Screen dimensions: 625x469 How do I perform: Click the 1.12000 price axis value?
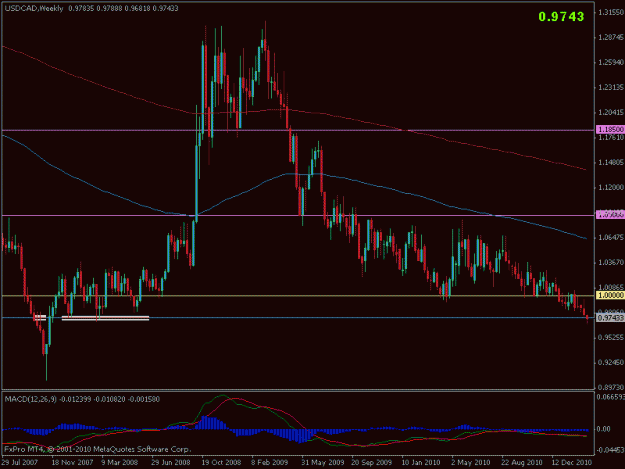[611, 187]
